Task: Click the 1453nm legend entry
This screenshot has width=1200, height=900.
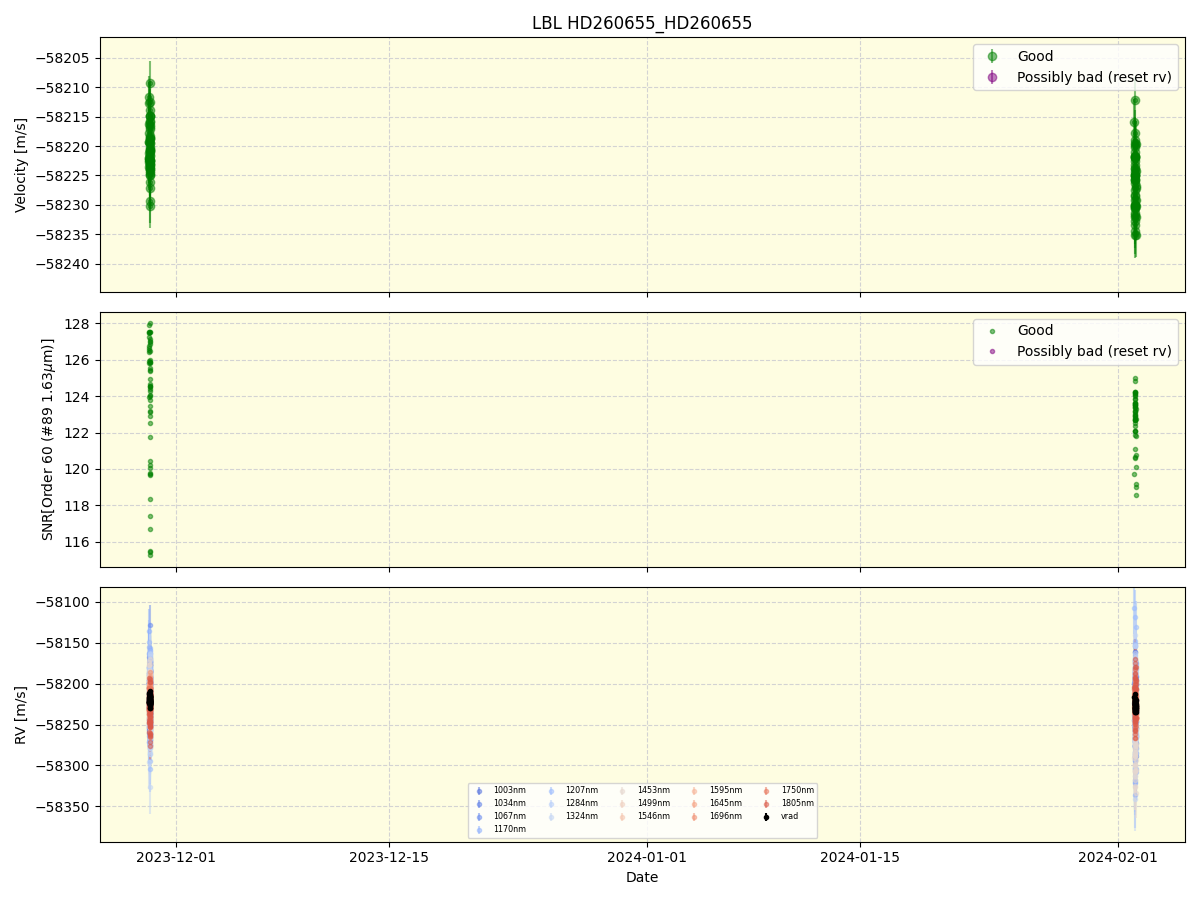Action: [x=653, y=790]
